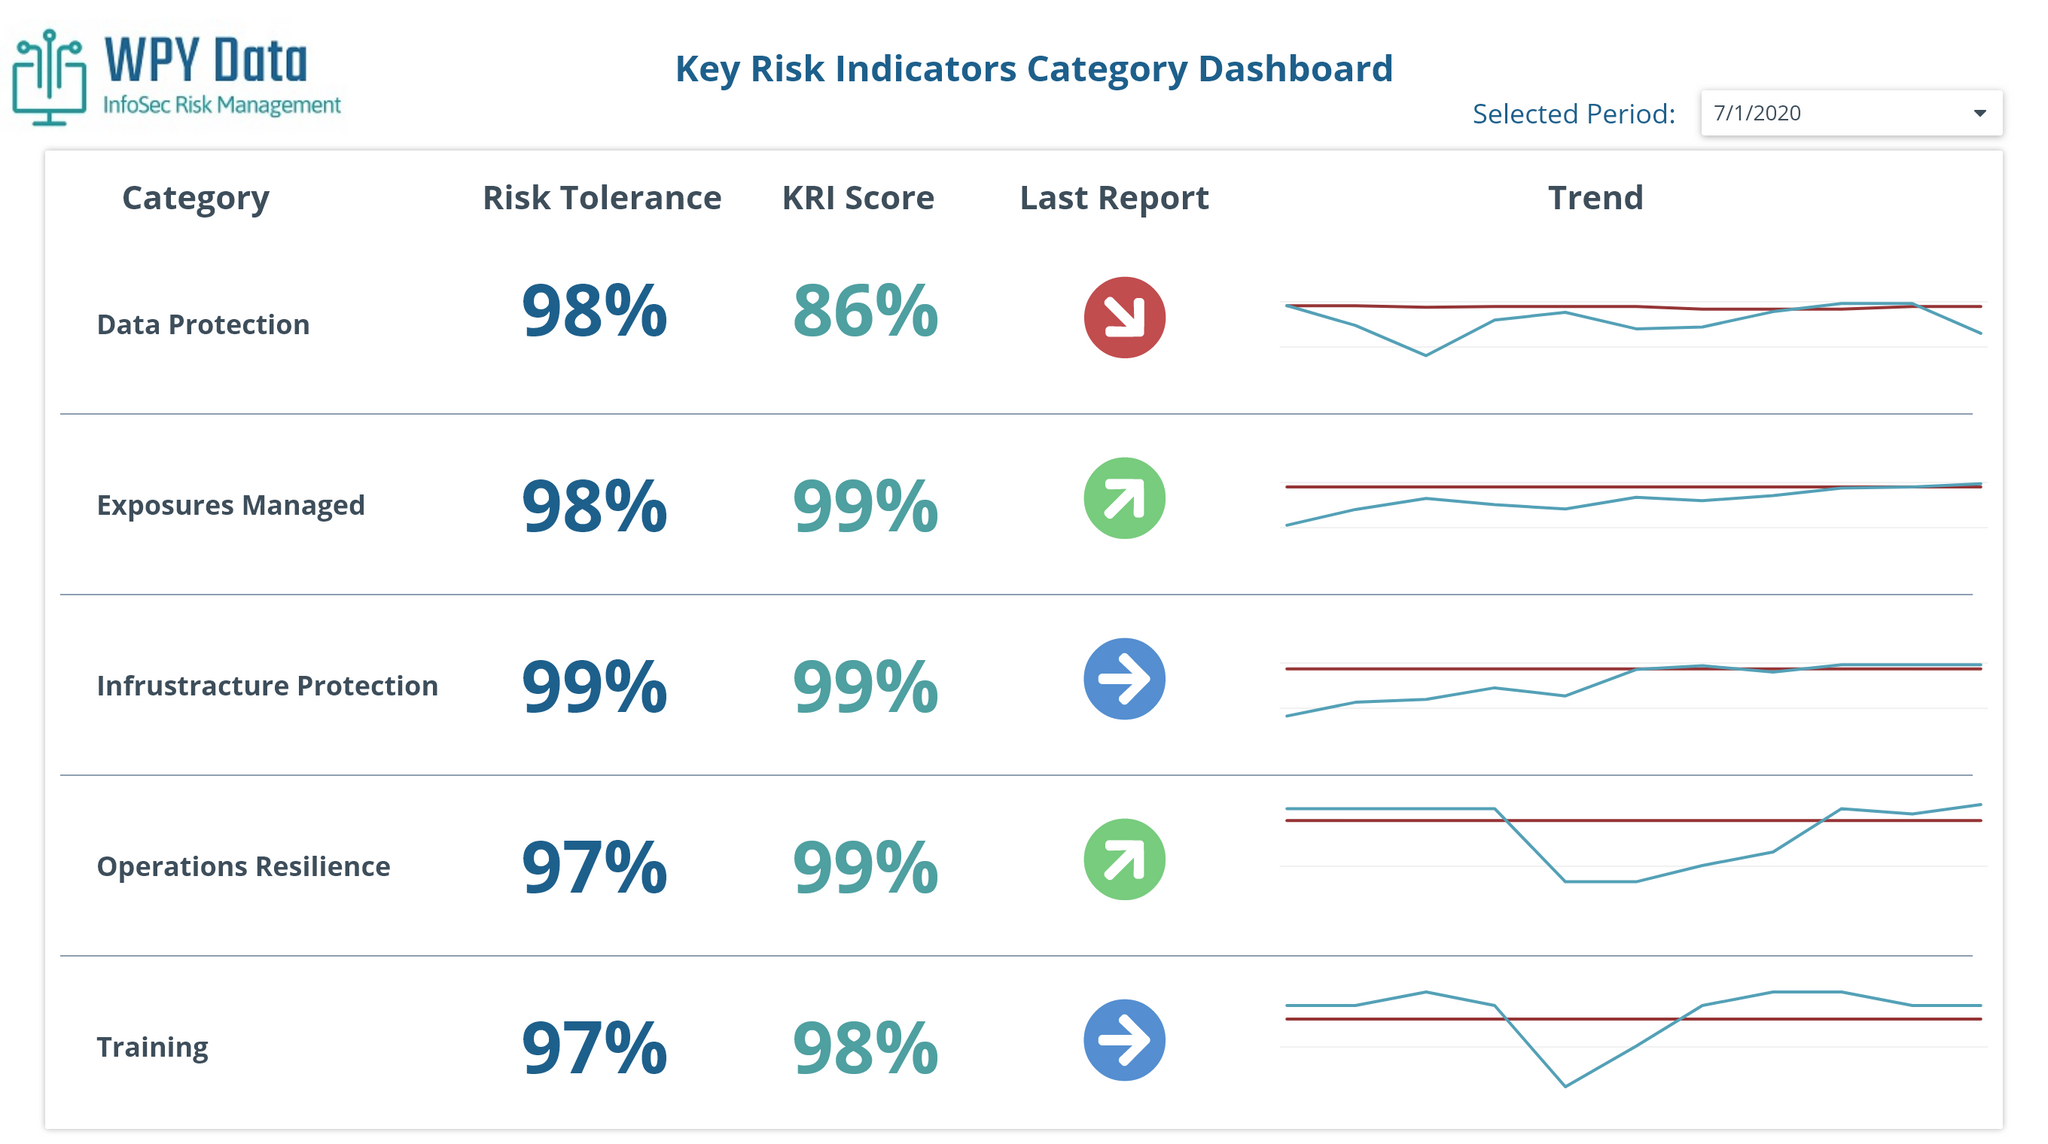Image resolution: width=2048 pixels, height=1144 pixels.
Task: Expand the date selector showing 7/1/2020
Action: 1851,113
